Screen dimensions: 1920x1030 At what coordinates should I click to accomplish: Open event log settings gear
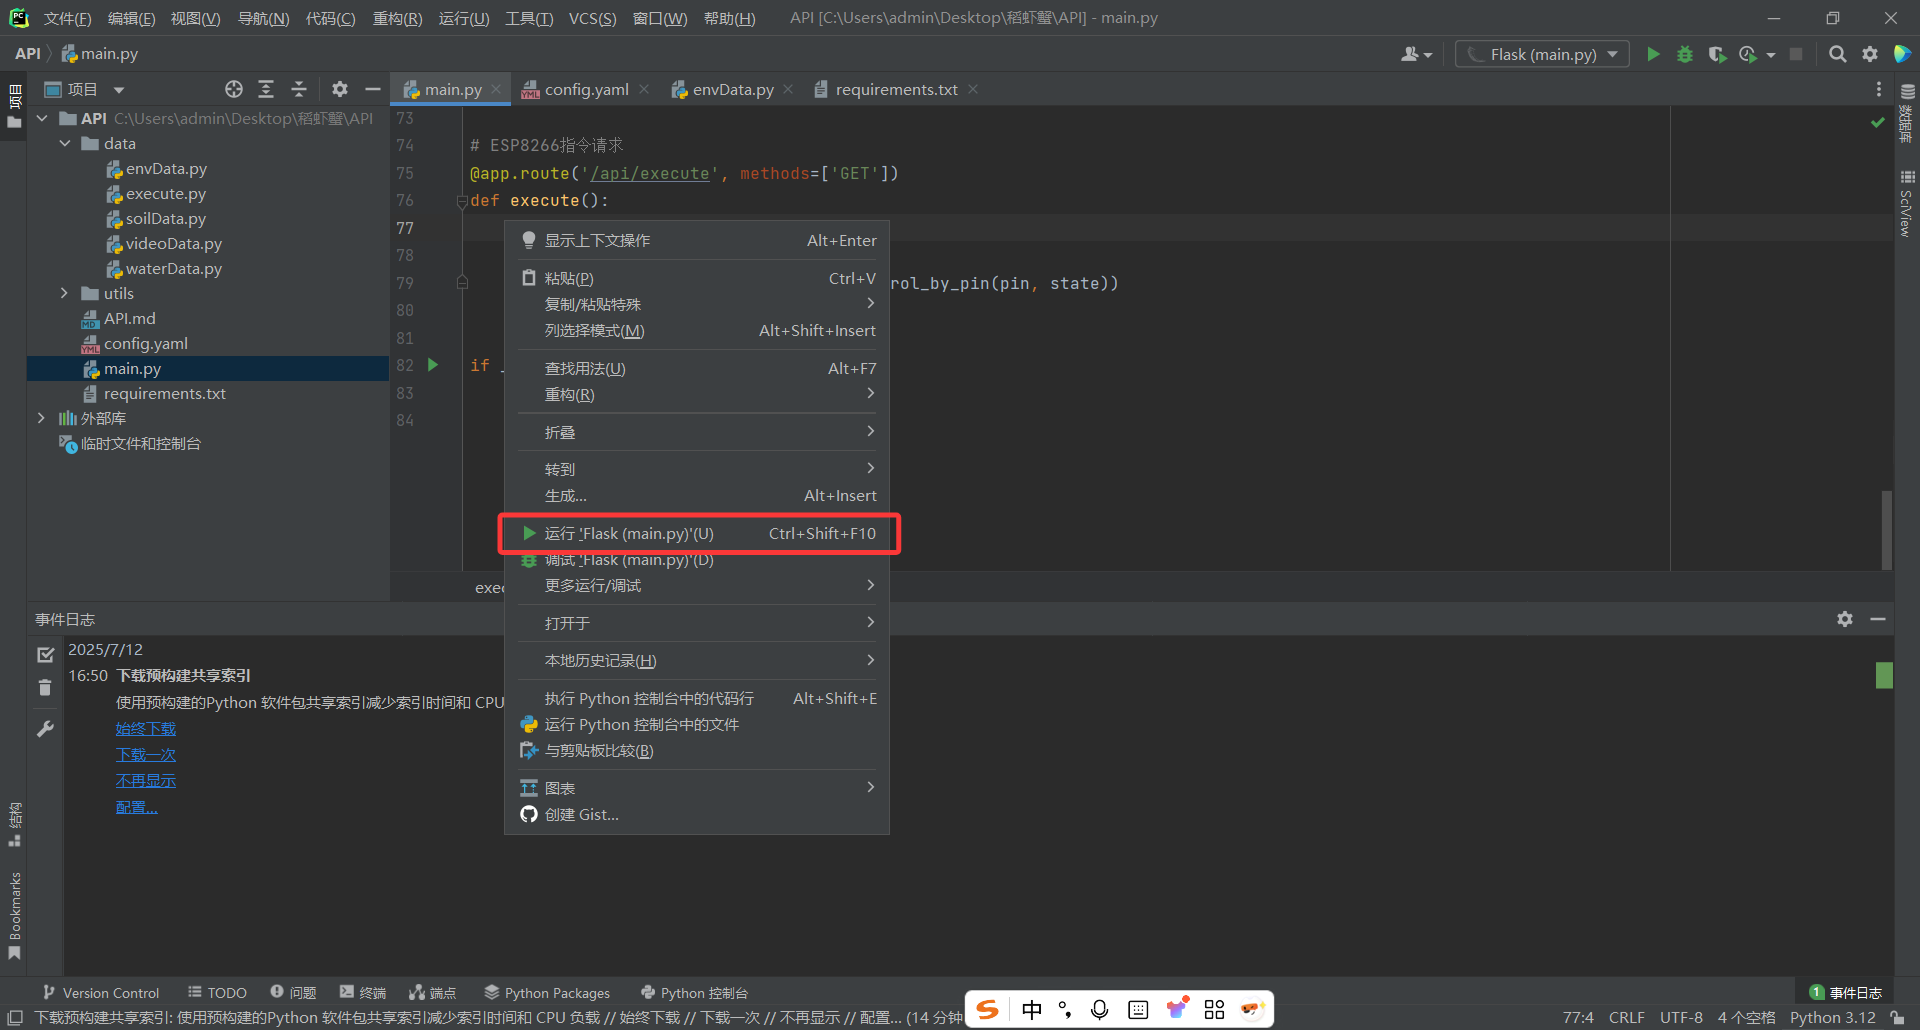pos(1845,619)
